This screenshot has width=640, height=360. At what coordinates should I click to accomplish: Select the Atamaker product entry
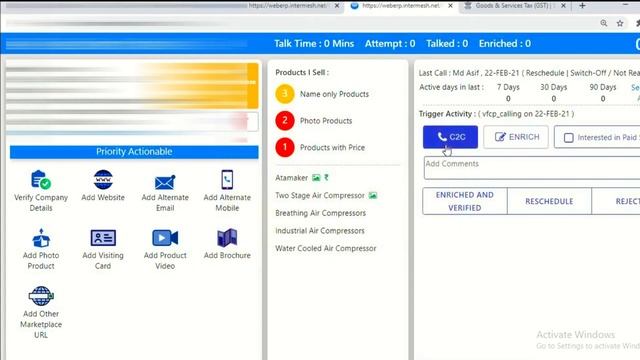click(x=291, y=178)
